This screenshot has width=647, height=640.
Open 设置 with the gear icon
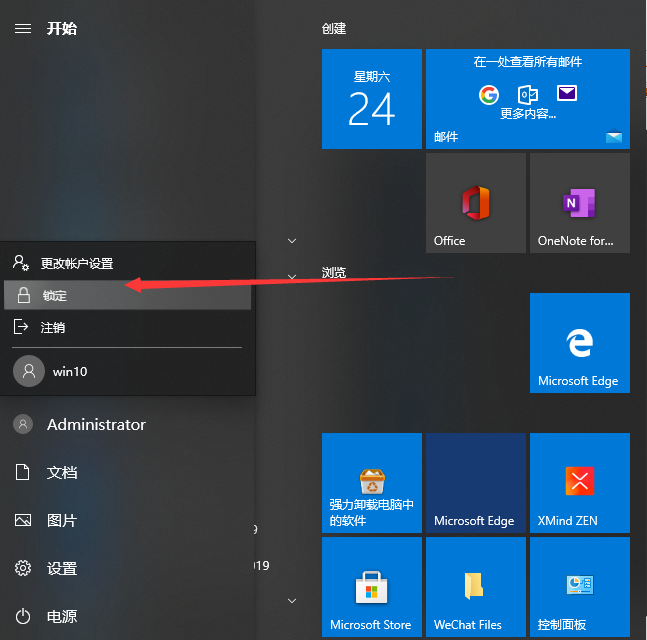pos(61,569)
